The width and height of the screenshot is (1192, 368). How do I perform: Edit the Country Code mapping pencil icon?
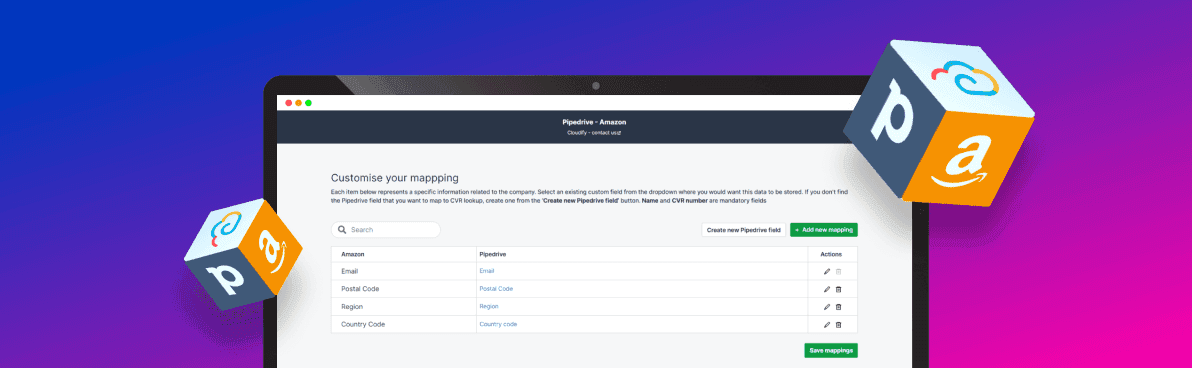[x=827, y=325]
